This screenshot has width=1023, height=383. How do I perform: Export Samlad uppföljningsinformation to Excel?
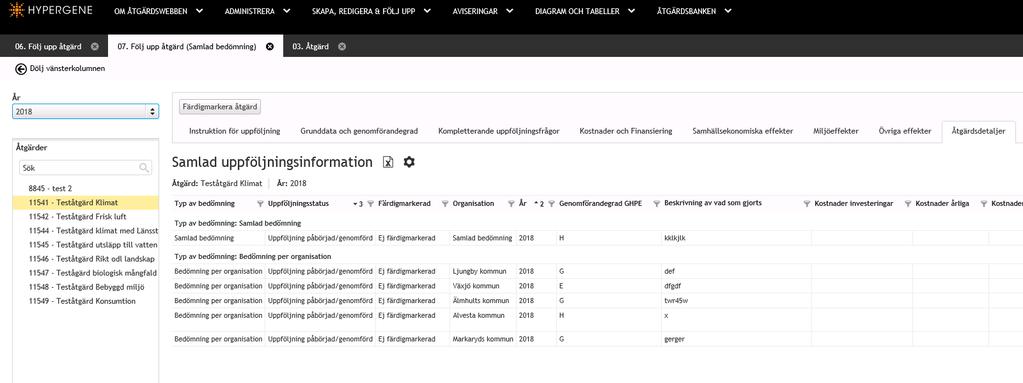[388, 162]
